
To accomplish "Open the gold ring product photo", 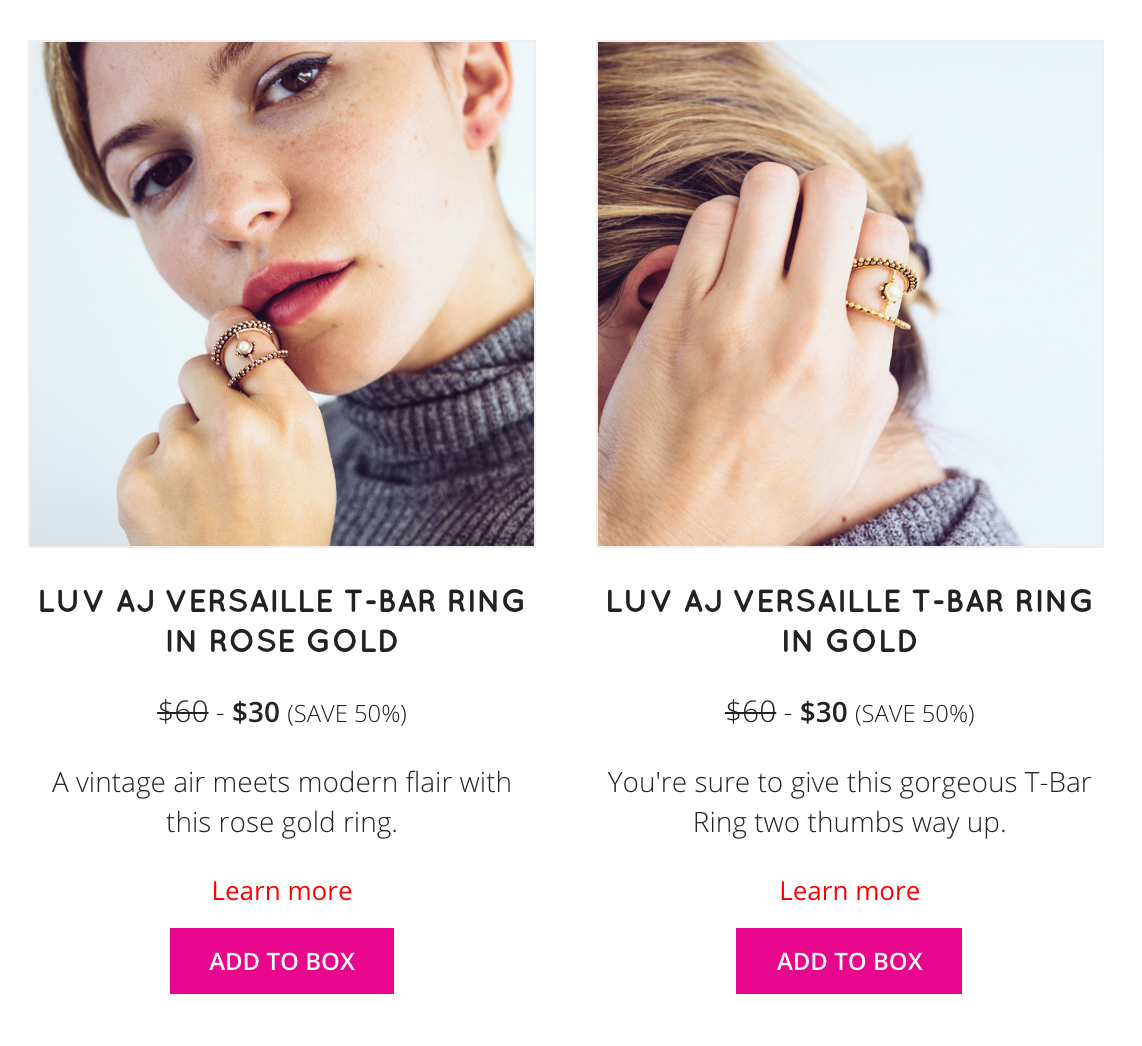I will click(x=850, y=294).
